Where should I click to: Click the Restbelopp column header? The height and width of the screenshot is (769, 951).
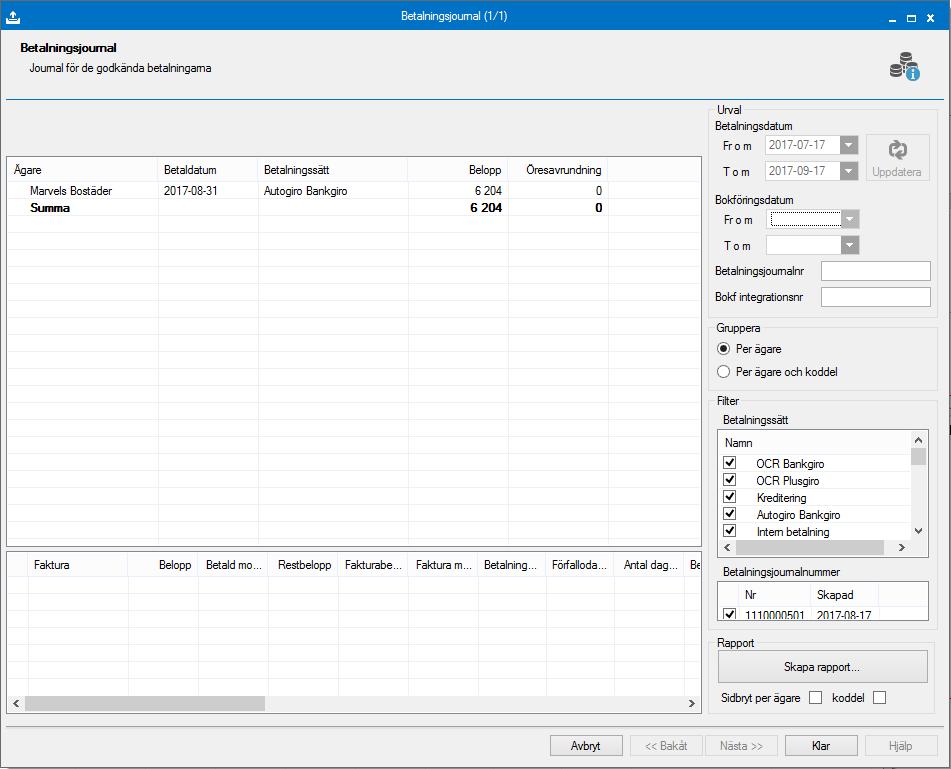(303, 565)
